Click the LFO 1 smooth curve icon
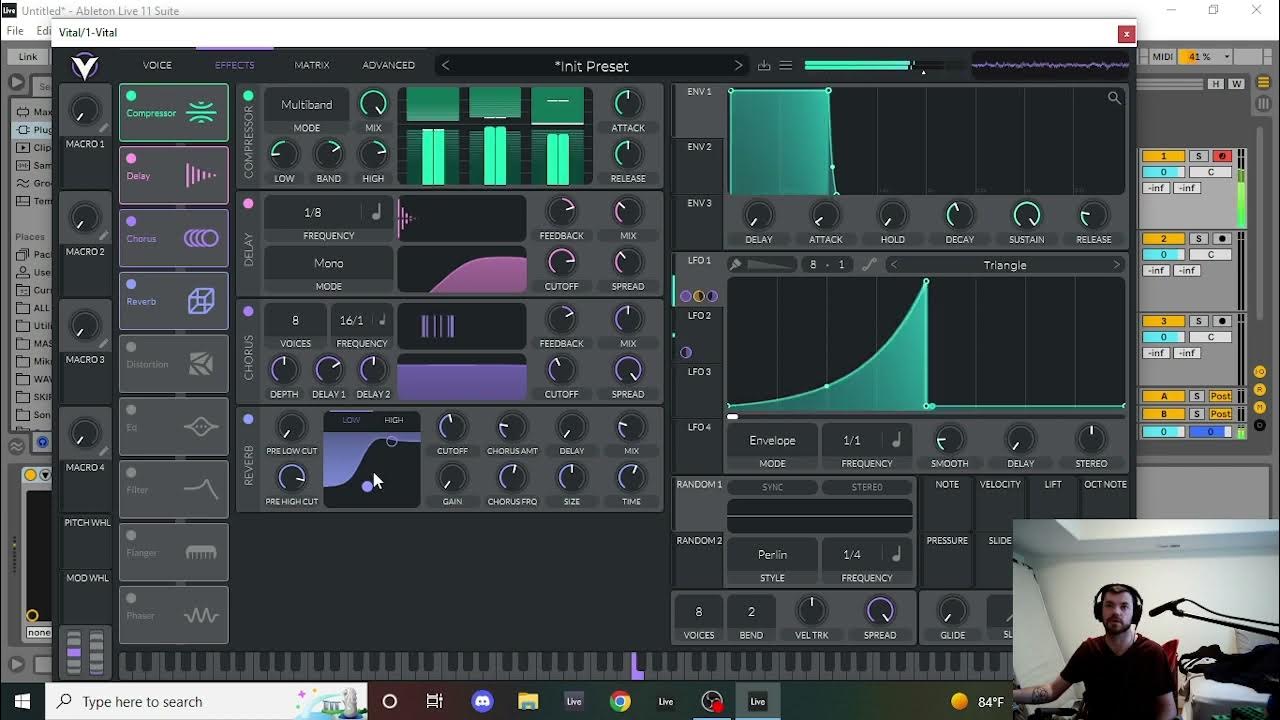Viewport: 1280px width, 720px height. point(869,265)
